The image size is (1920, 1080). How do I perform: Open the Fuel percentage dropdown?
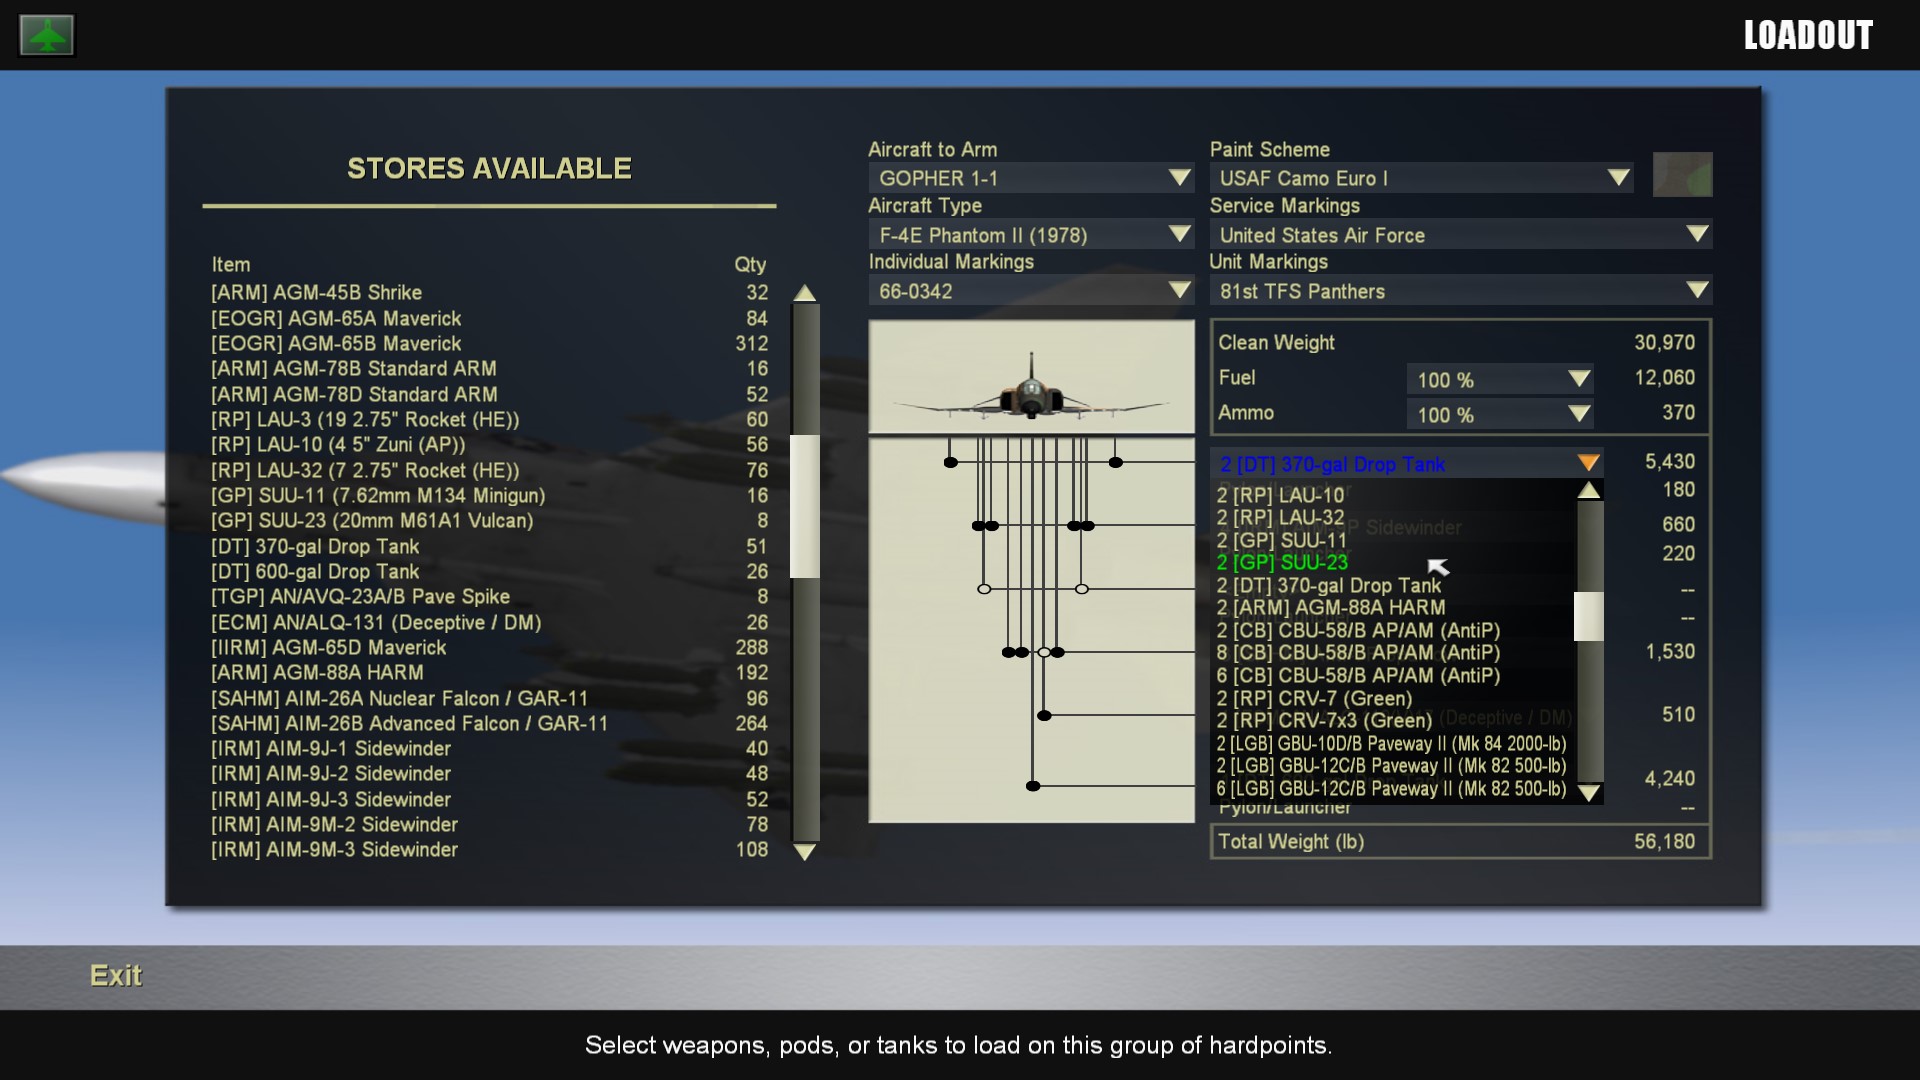click(x=1500, y=379)
